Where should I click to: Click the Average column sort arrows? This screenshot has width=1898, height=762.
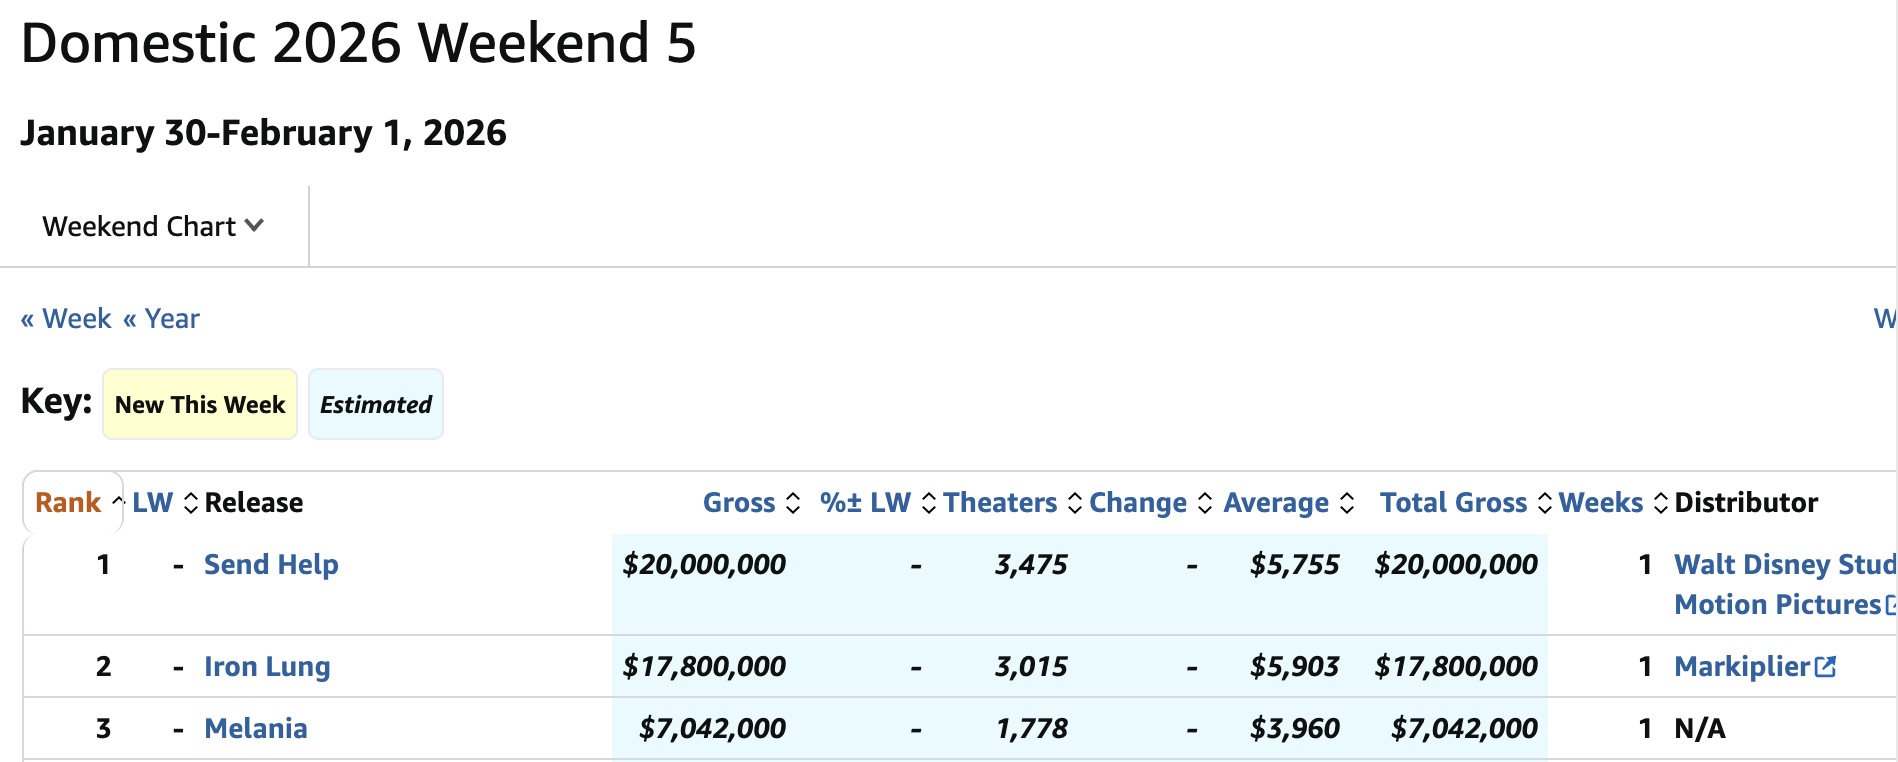tap(1347, 503)
